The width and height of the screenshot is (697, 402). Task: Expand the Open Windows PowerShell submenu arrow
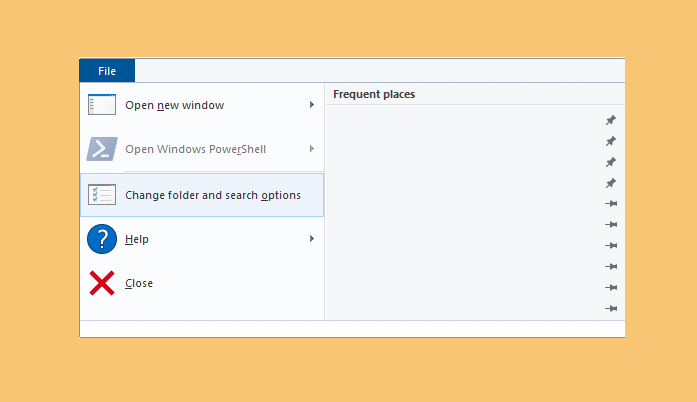pos(312,149)
